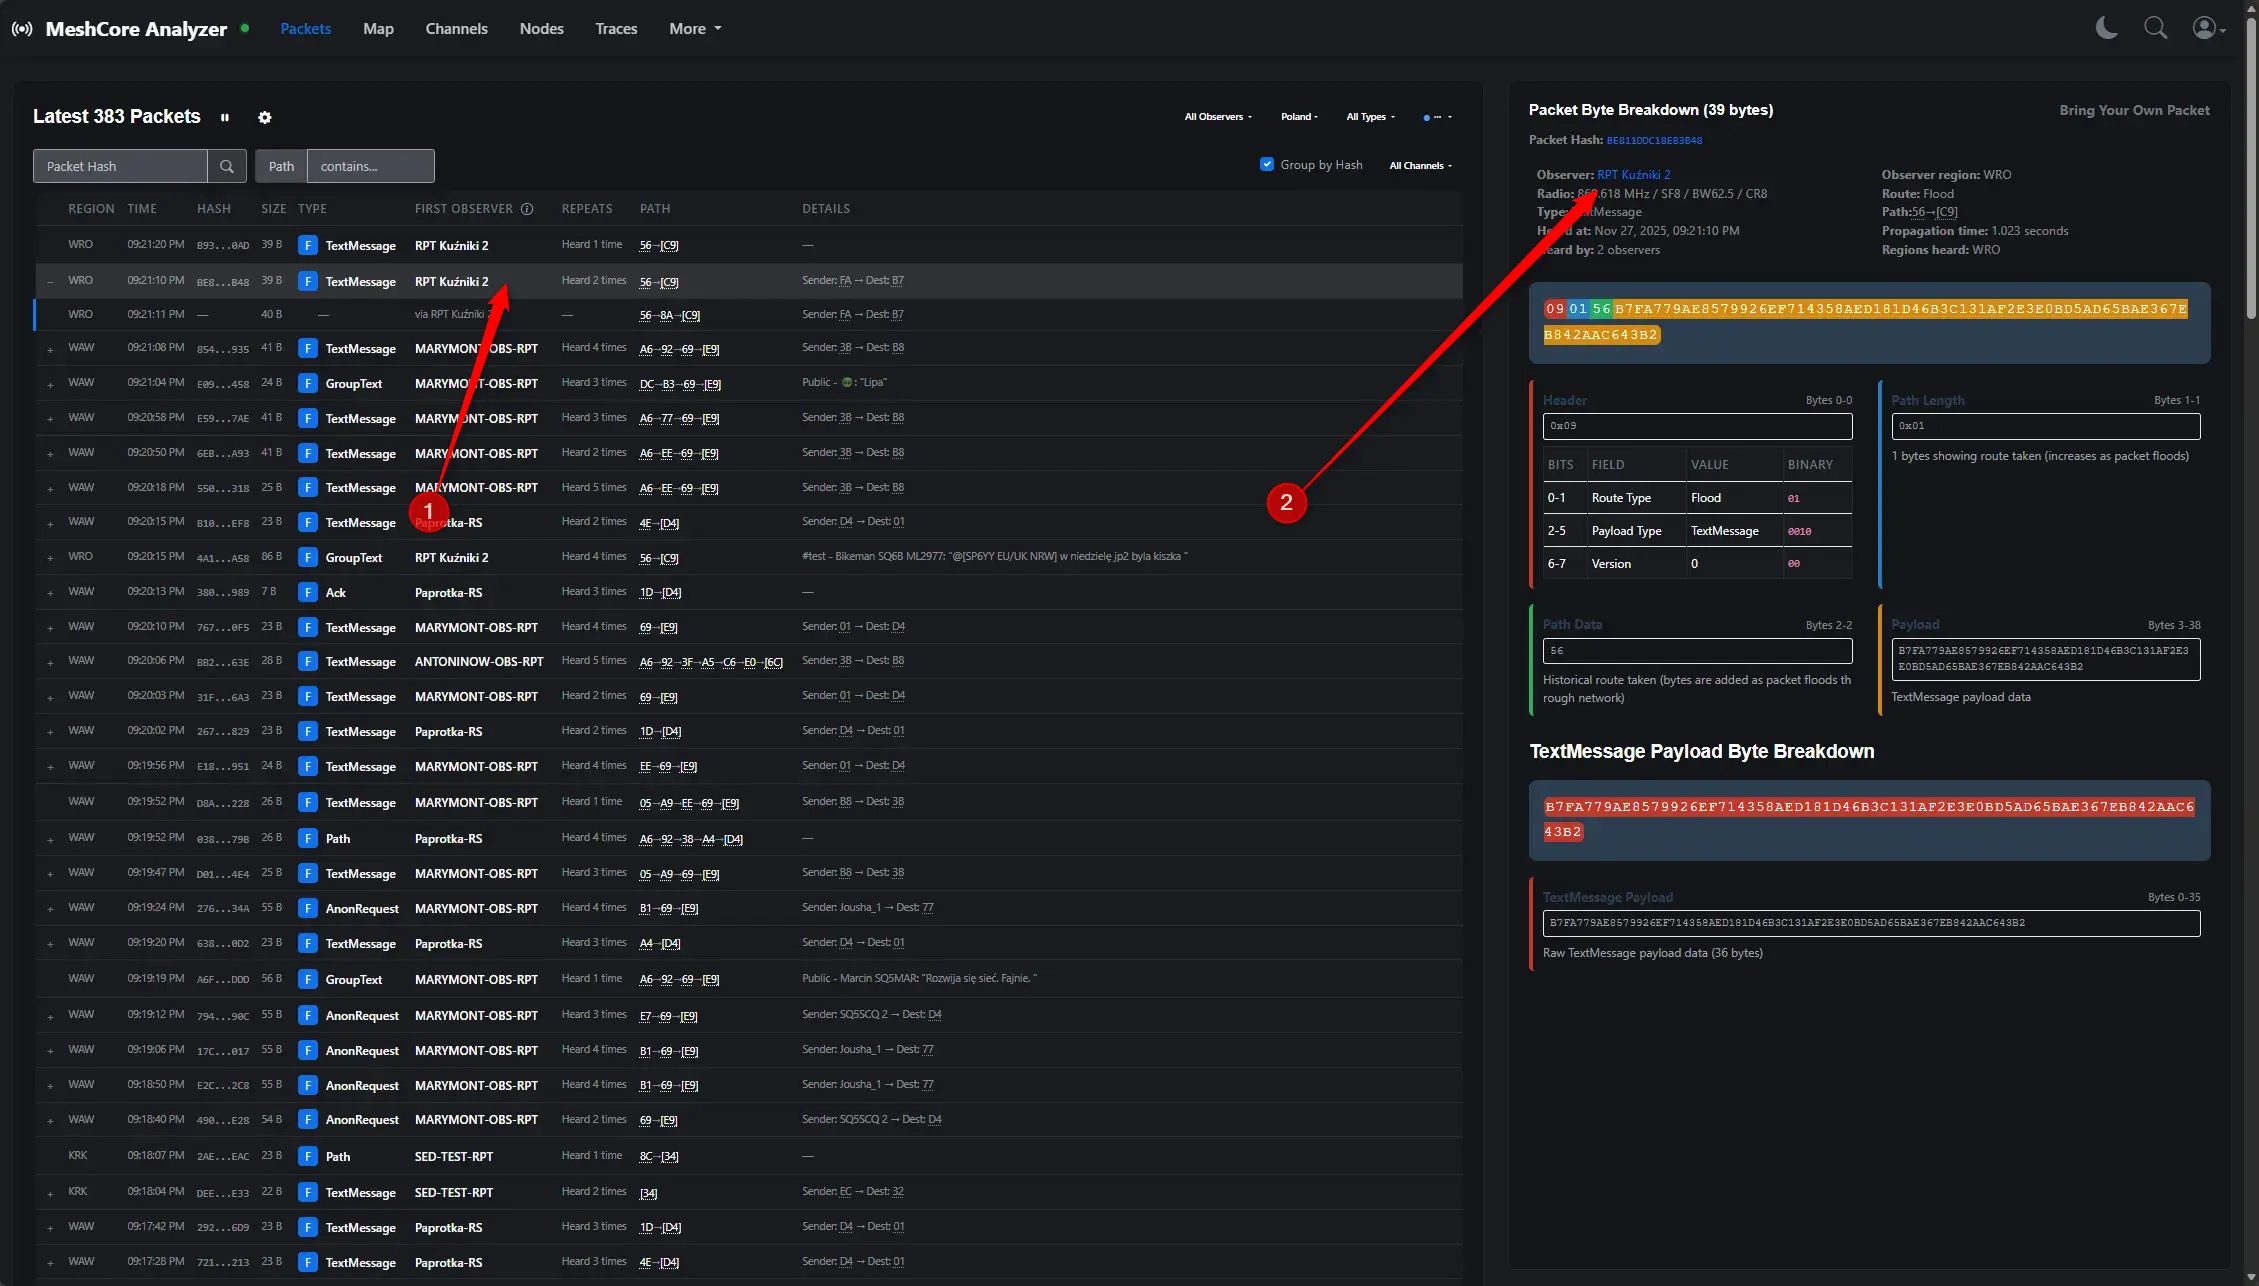
Task: Click the packet hash search magnifier
Action: (x=227, y=167)
